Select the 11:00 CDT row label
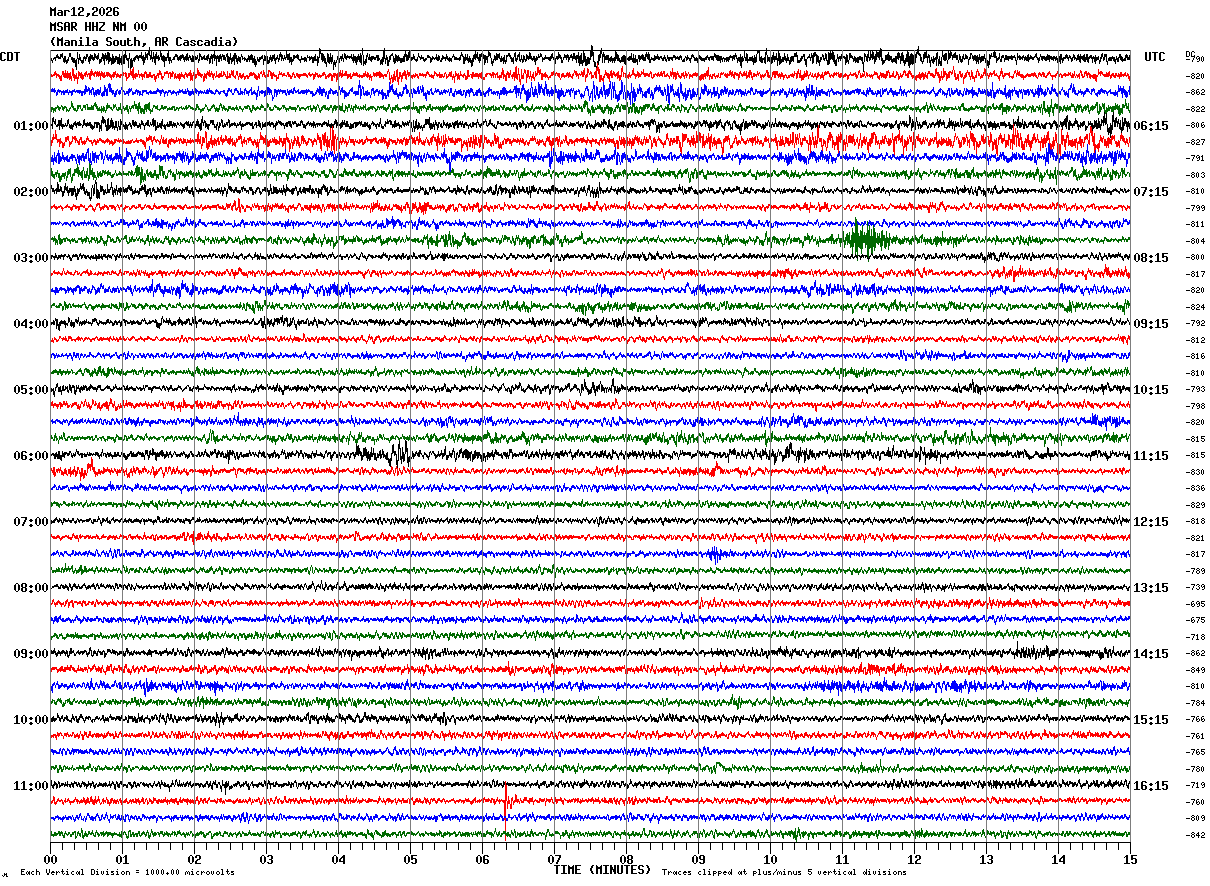This screenshot has width=1210, height=886. [31, 786]
